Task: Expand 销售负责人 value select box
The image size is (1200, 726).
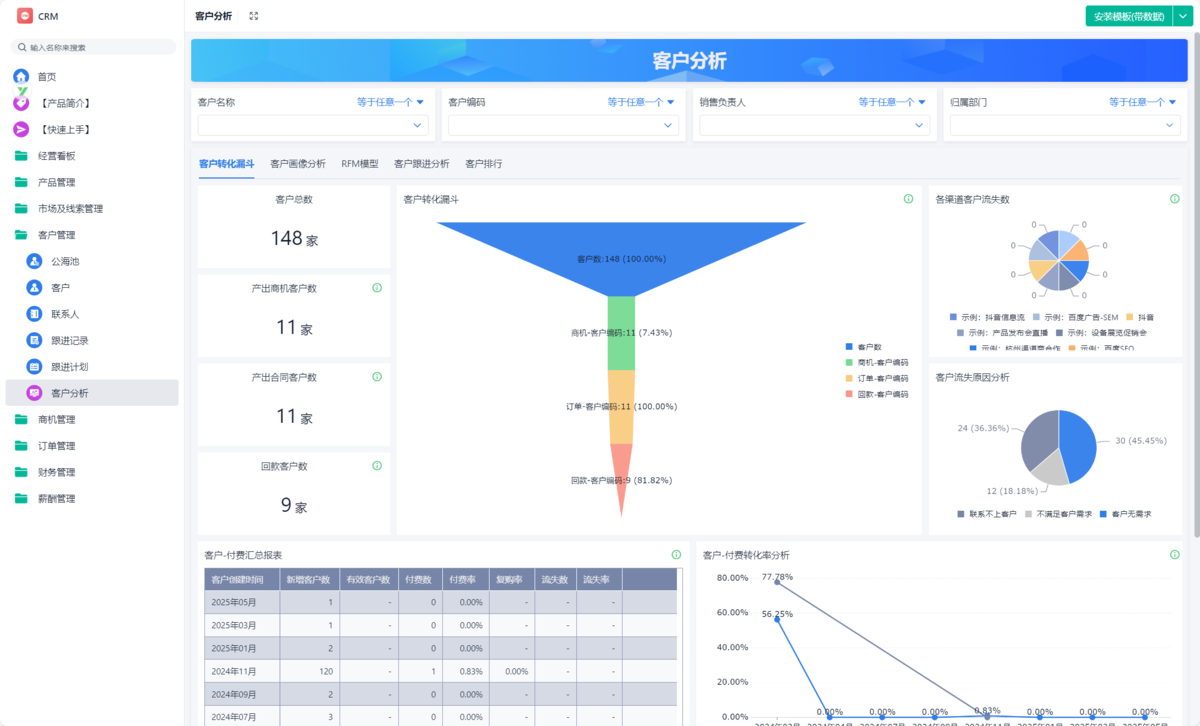Action: click(x=814, y=125)
